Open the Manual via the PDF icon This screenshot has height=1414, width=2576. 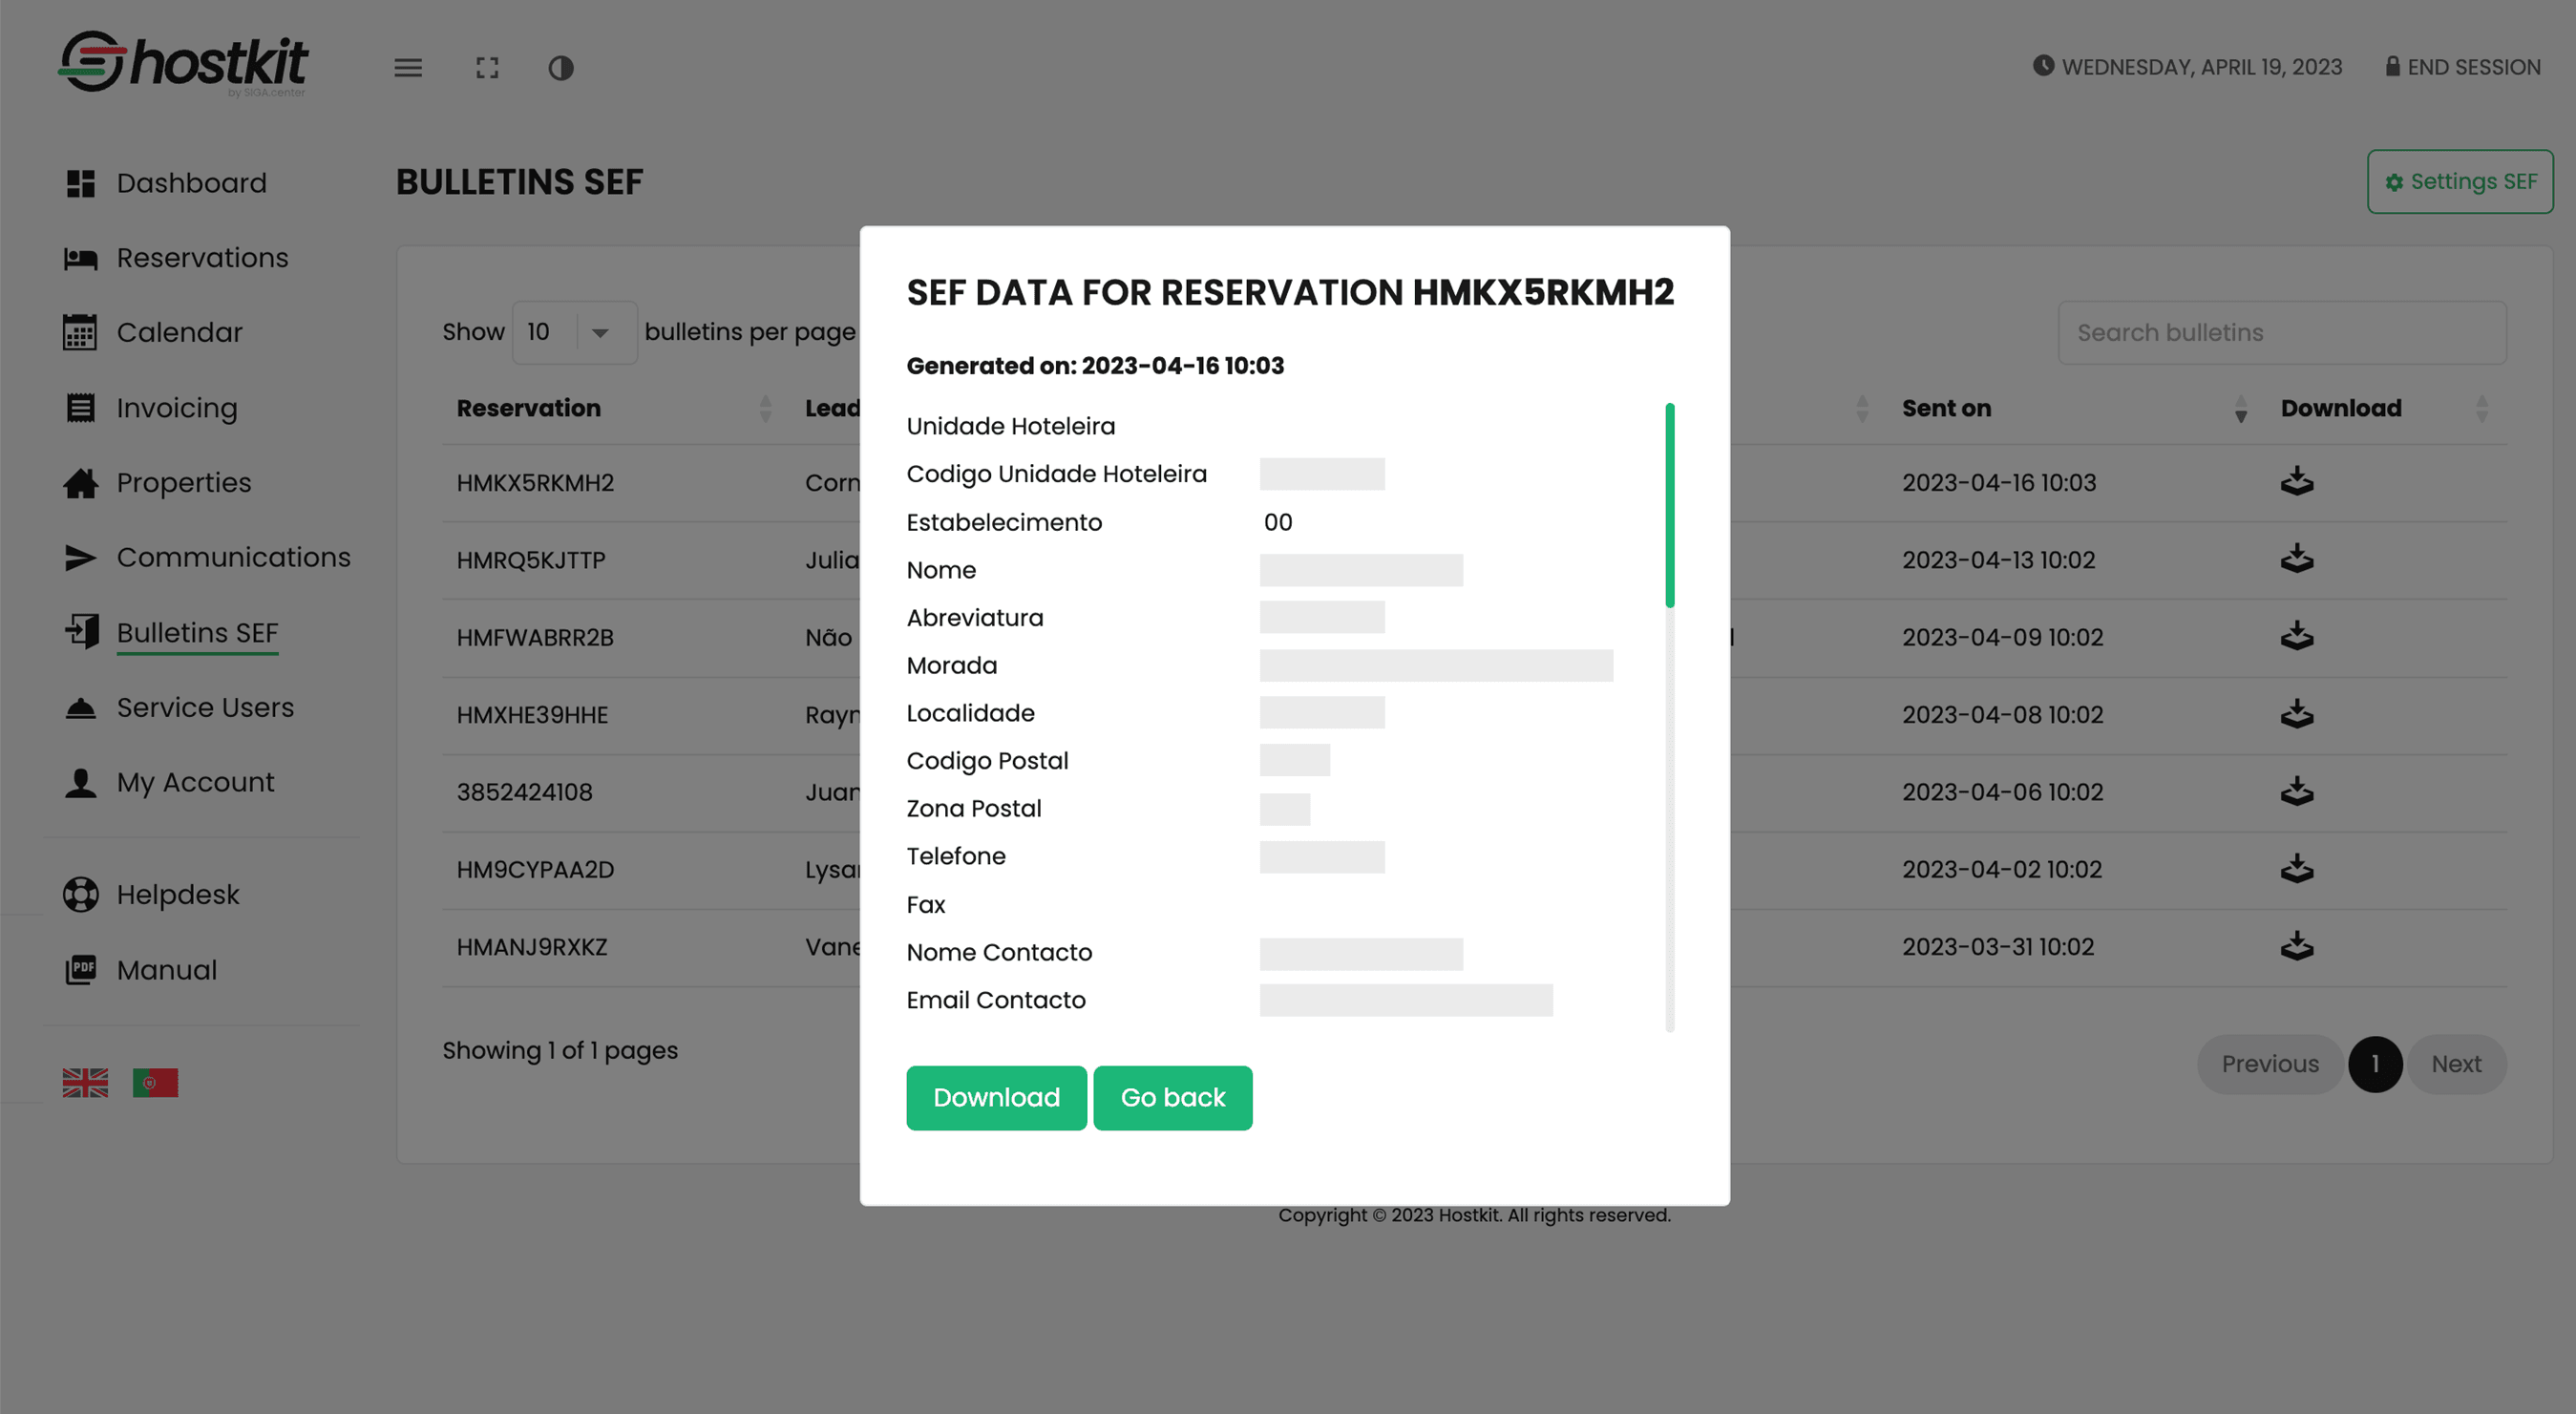coord(81,969)
